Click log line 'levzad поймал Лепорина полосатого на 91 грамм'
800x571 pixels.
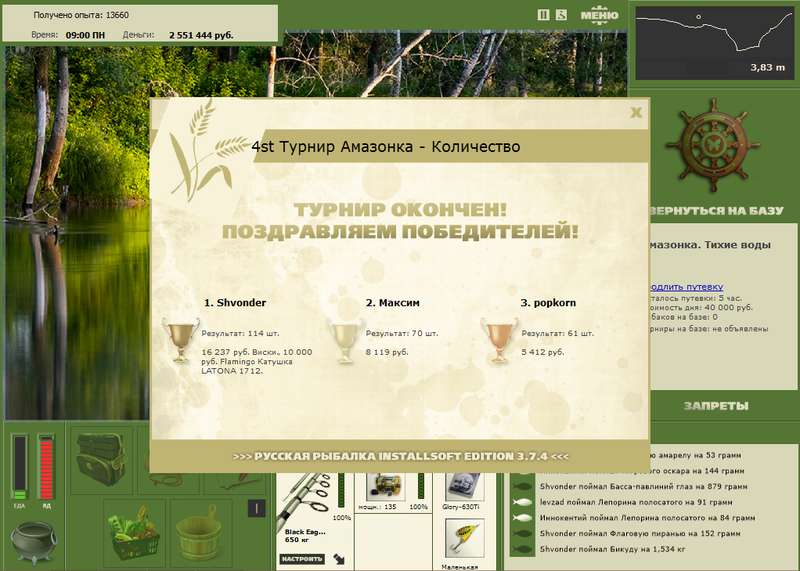(636, 502)
